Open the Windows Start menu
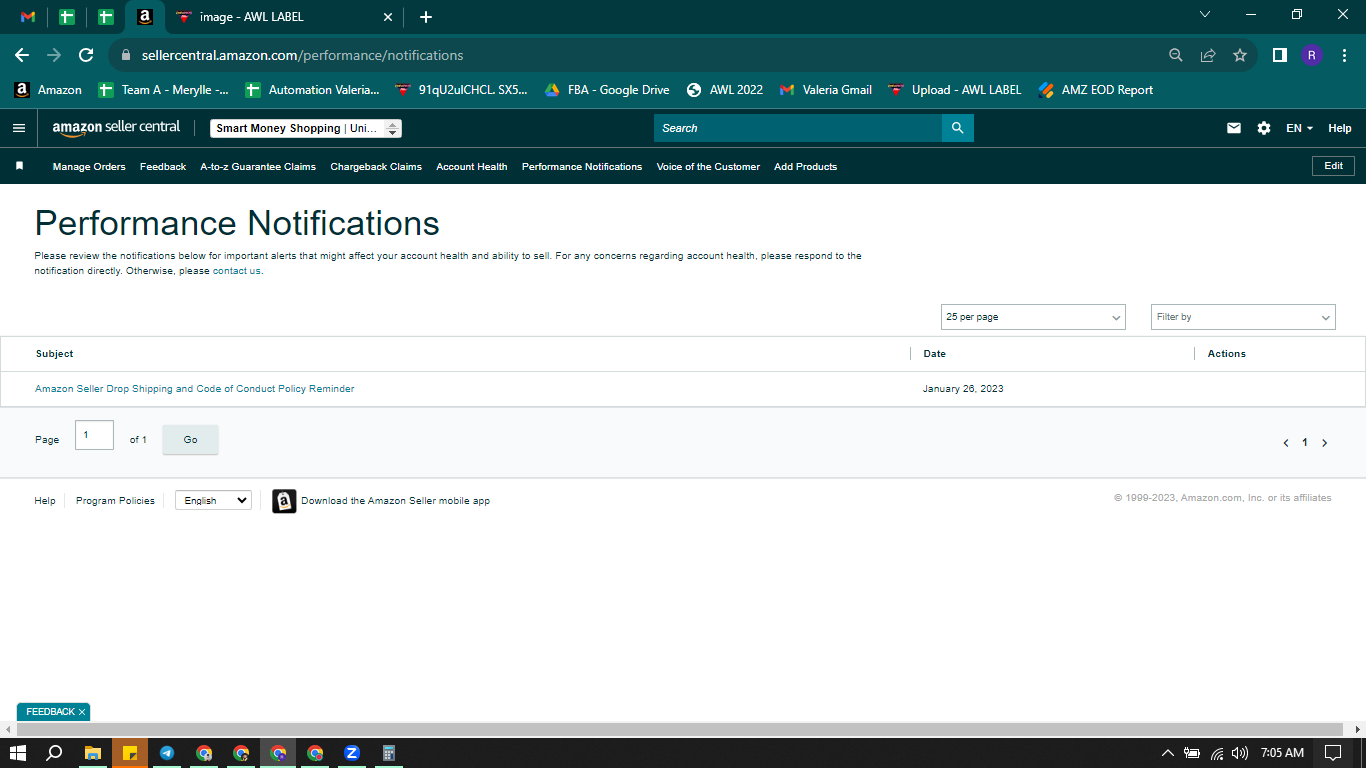Screen dimensions: 1366x768 [x=18, y=753]
